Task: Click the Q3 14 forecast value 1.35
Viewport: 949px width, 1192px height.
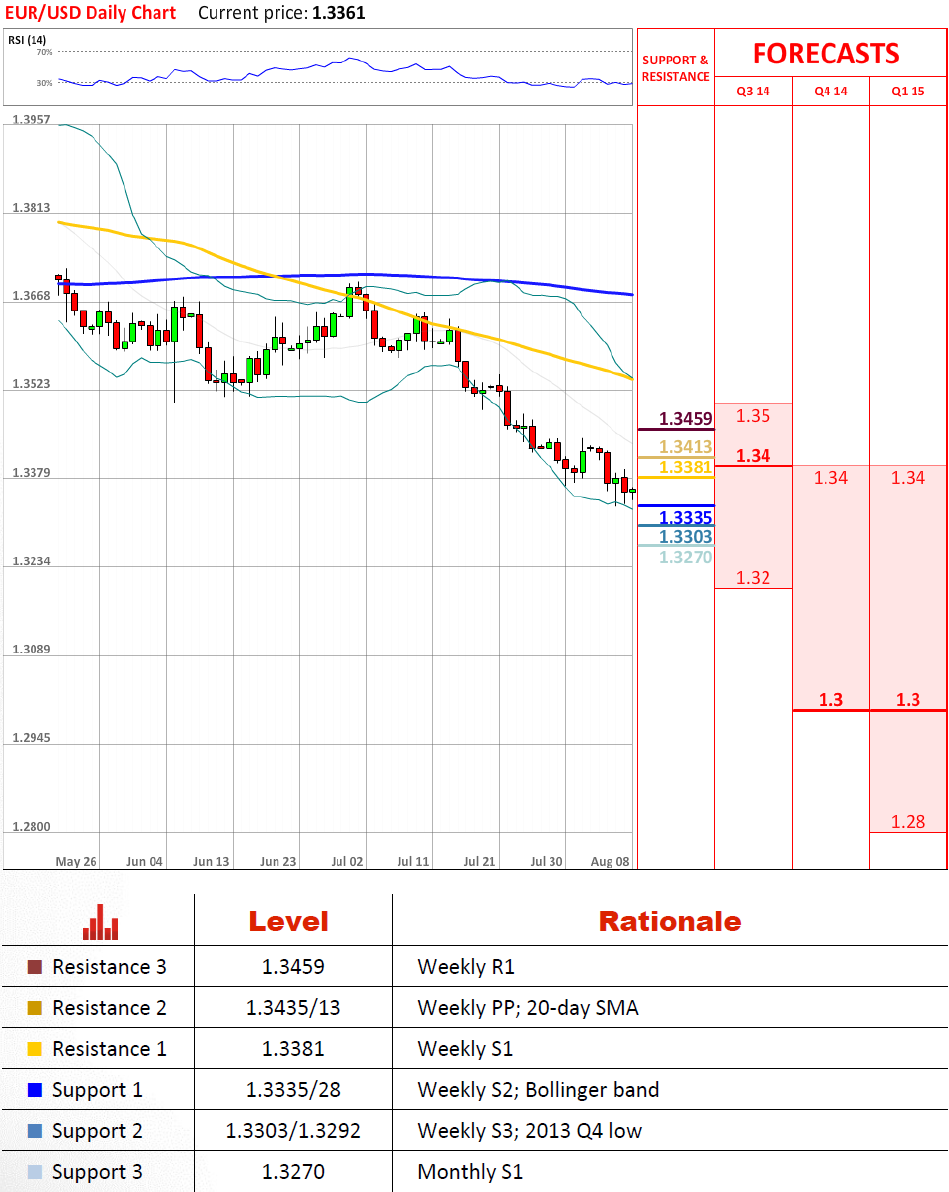Action: [x=753, y=416]
